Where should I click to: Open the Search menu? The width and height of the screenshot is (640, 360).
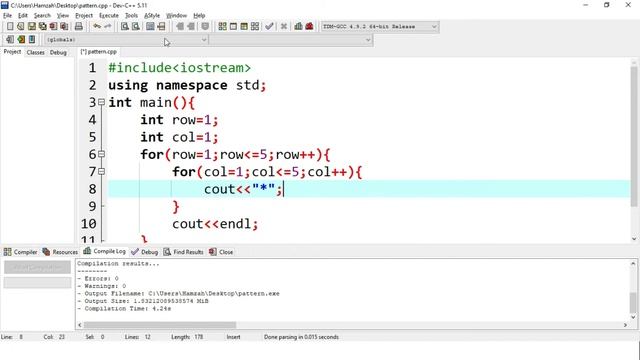pyautogui.click(x=42, y=16)
